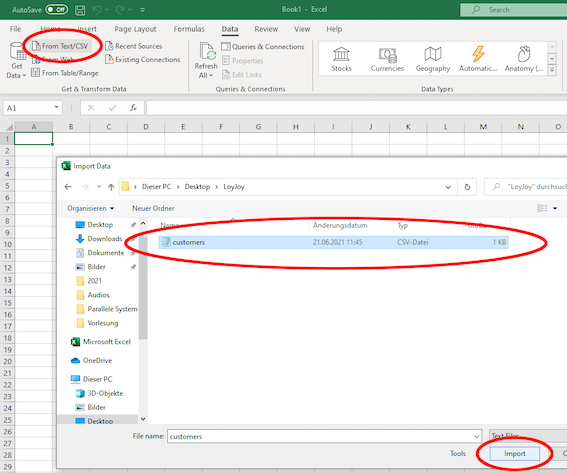This screenshot has height=473, width=567.
Task: Expand the Data Types gallery
Action: click(552, 71)
